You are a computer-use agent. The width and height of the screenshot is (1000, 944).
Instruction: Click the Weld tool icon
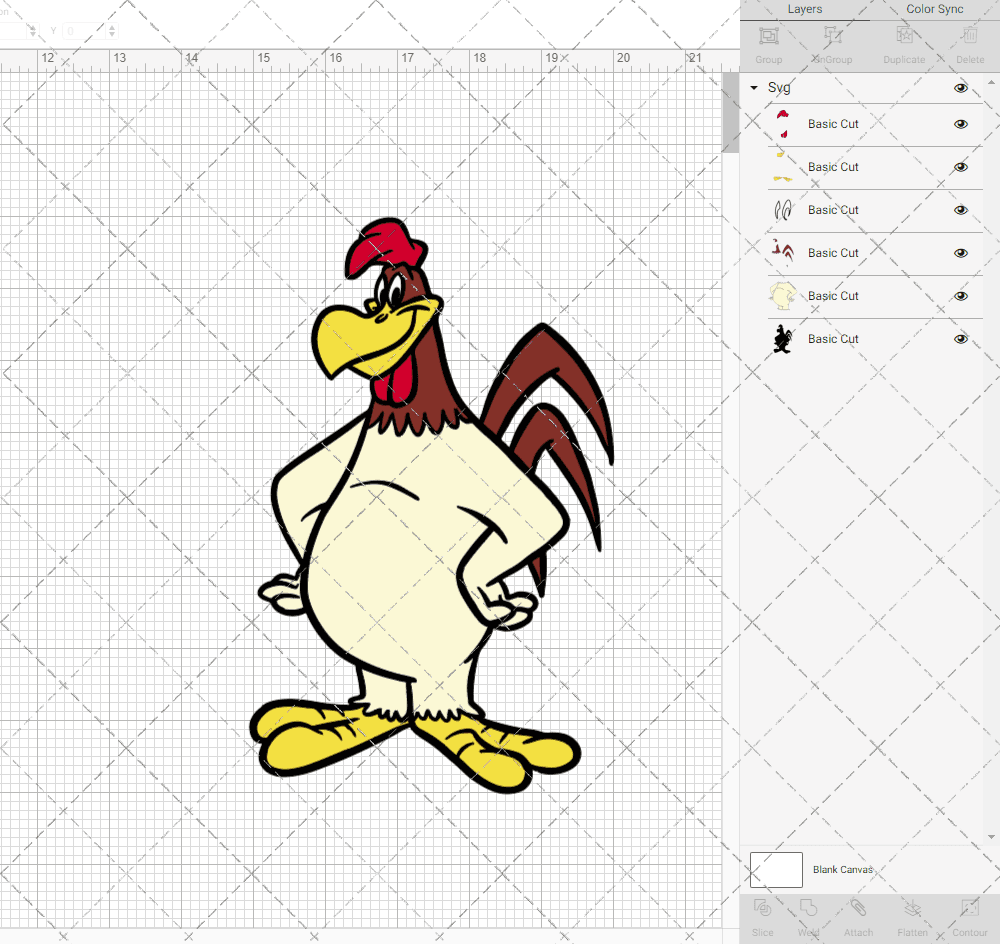[808, 908]
